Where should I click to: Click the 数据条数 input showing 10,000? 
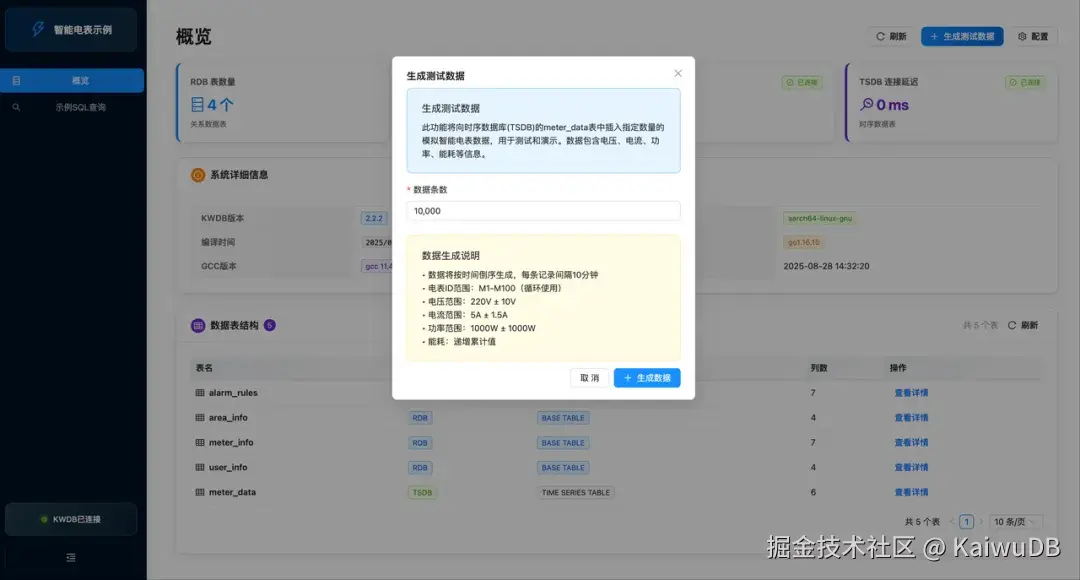tap(543, 211)
